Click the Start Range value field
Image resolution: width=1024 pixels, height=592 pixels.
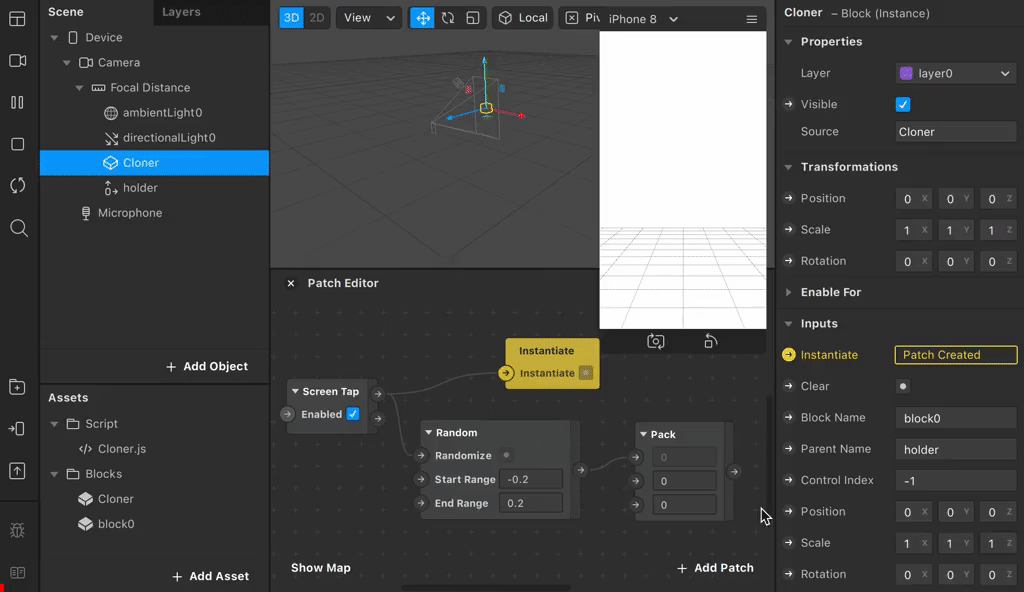[530, 479]
